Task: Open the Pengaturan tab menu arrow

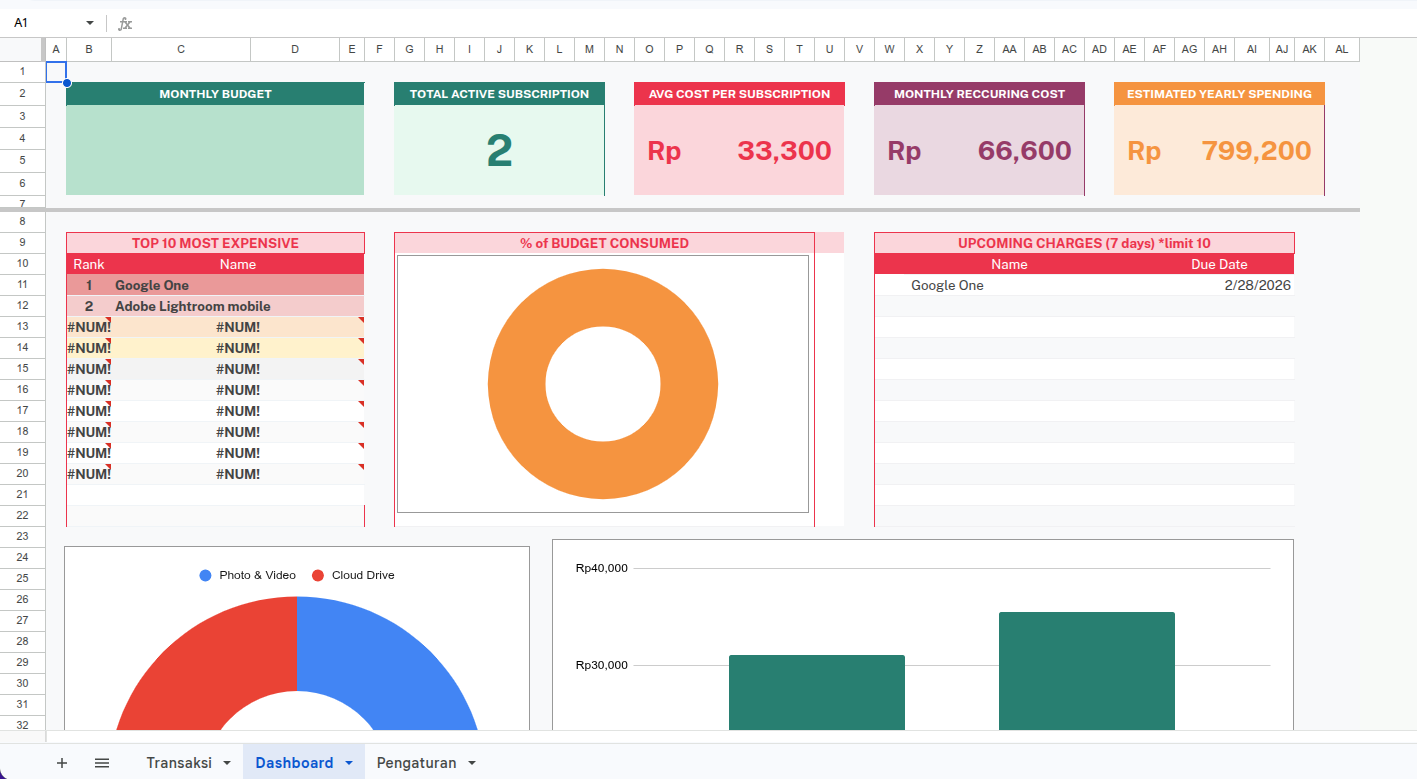Action: 472,763
